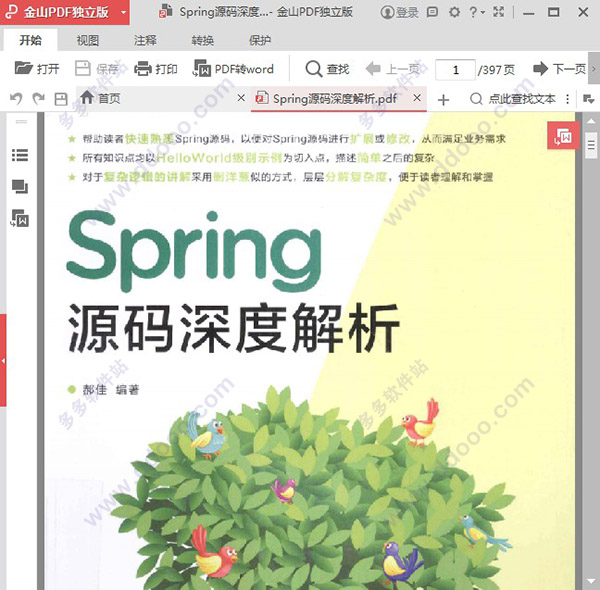Switch to the 转换 ribbon tab
This screenshot has width=600, height=590.
click(x=202, y=40)
